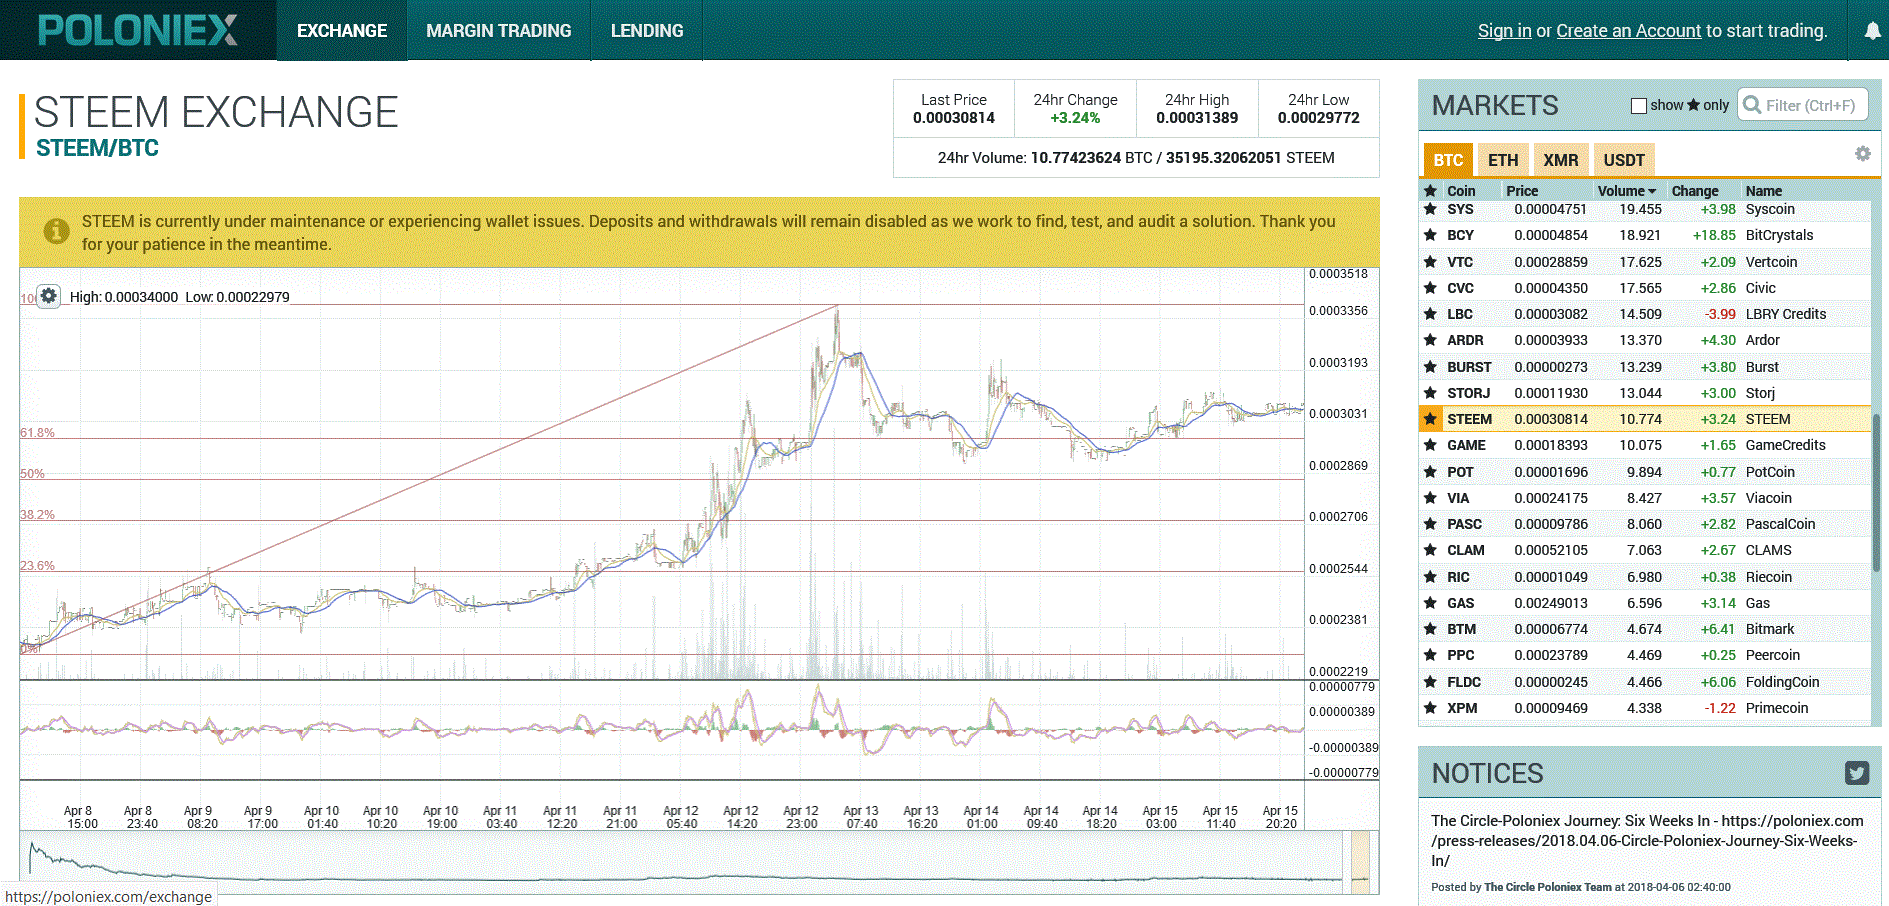1889x906 pixels.
Task: Click the Sign in link
Action: tap(1504, 31)
